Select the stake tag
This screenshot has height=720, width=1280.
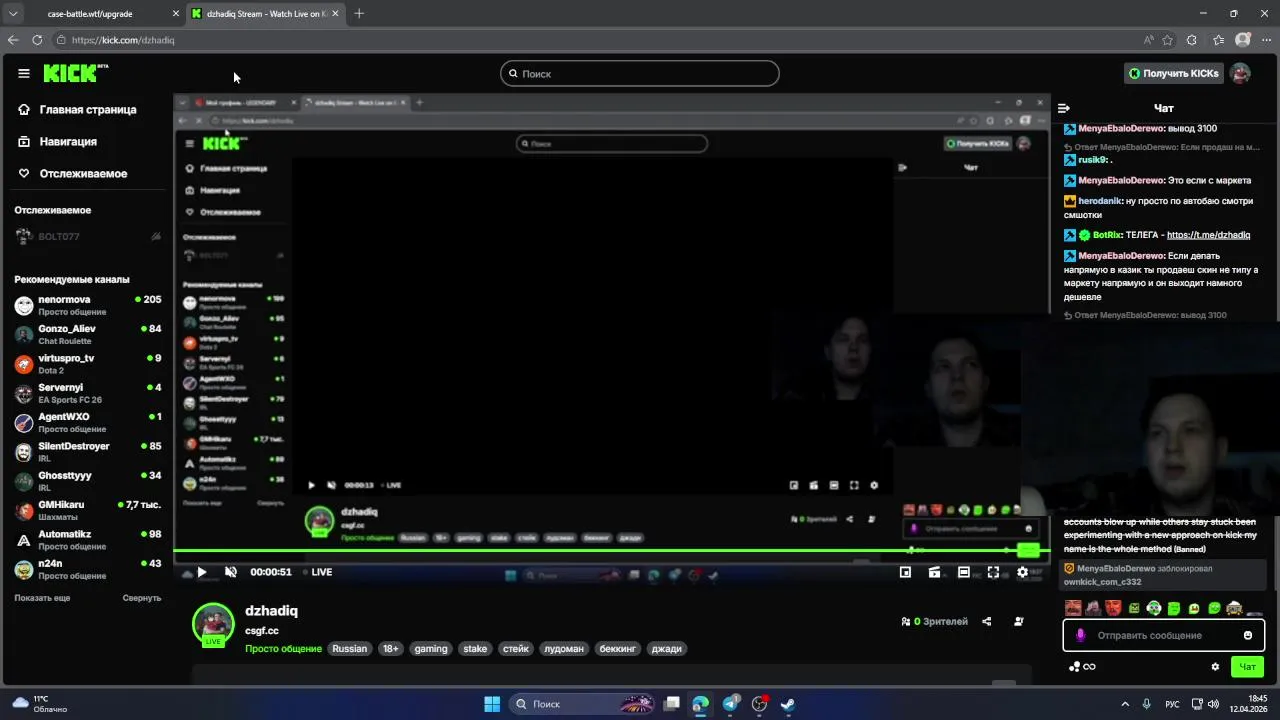(x=475, y=649)
